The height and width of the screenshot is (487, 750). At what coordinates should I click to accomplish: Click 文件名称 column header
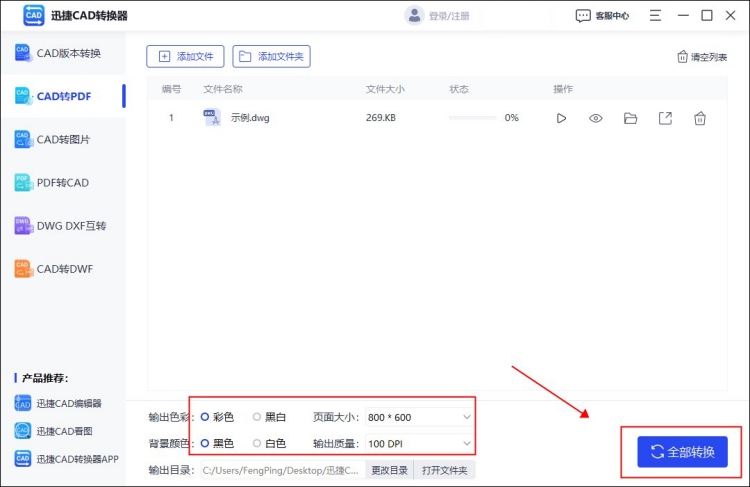click(223, 89)
